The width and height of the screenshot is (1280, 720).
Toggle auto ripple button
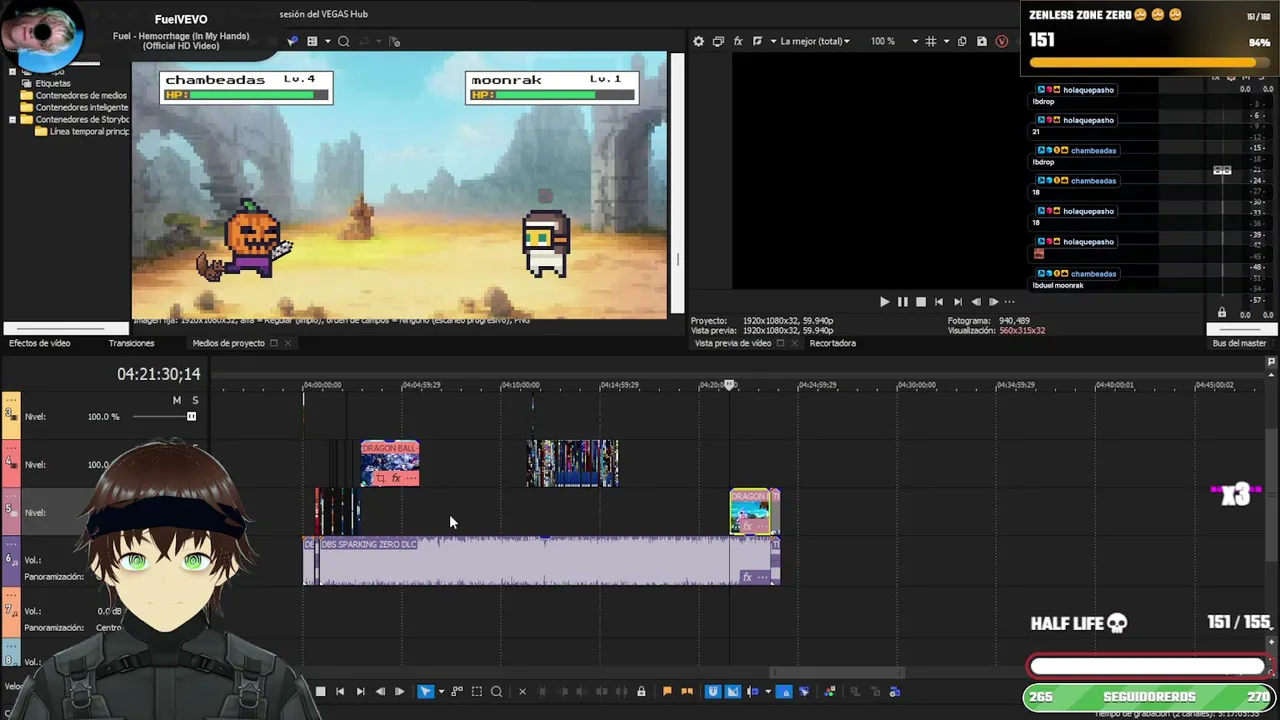tap(753, 691)
